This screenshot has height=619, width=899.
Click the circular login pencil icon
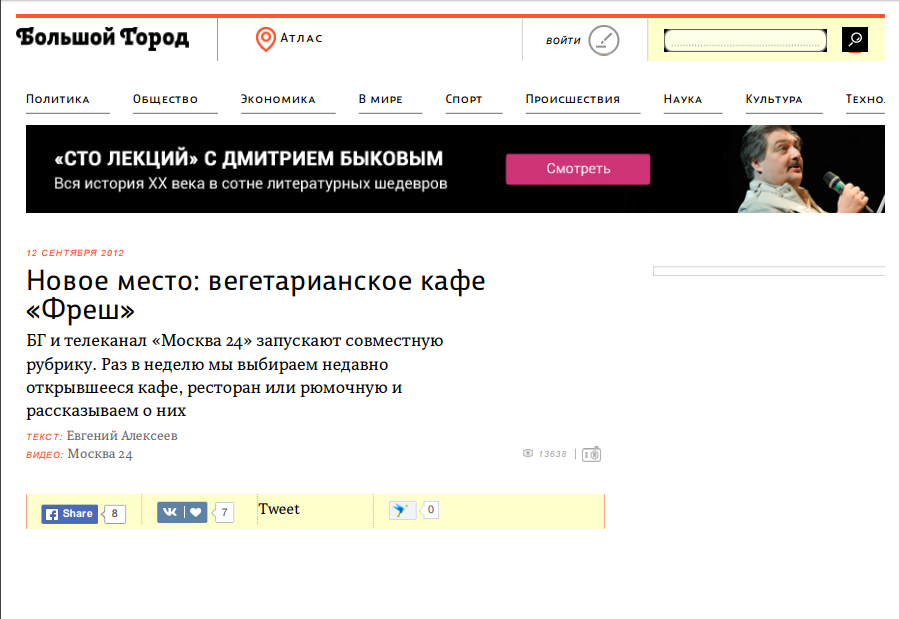click(x=604, y=40)
